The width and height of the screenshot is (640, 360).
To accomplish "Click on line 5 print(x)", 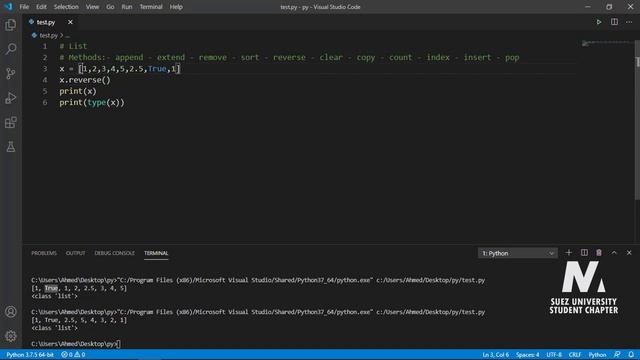I will (78, 91).
